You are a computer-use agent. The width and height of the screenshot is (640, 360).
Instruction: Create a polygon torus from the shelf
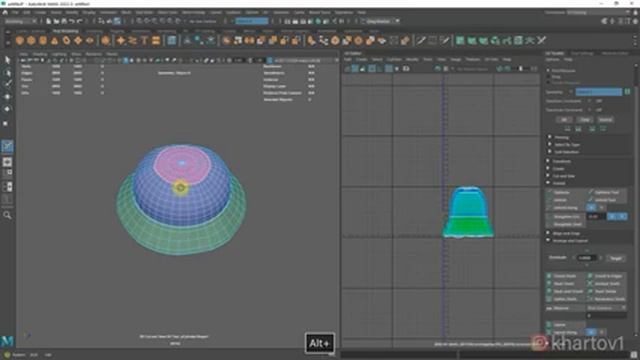coord(66,40)
